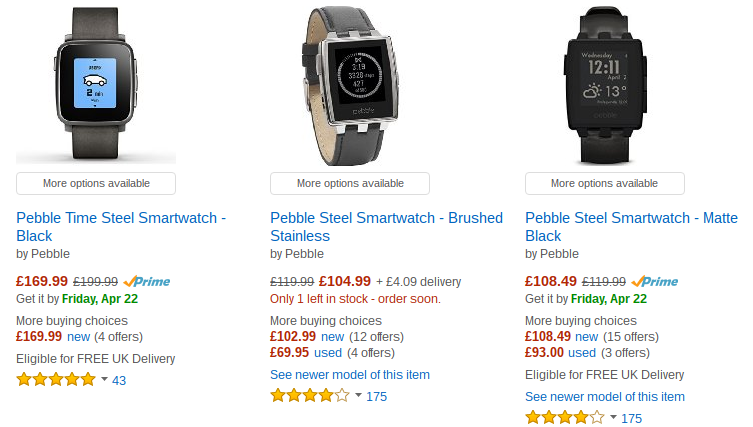The image size is (753, 427).
Task: Click More options available under Pebble Time Steel
Action: [x=96, y=183]
